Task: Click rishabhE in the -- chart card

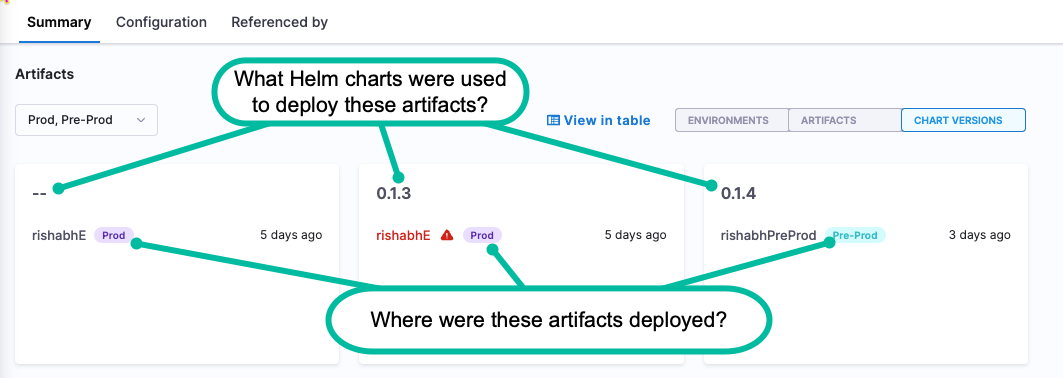Action: 59,235
